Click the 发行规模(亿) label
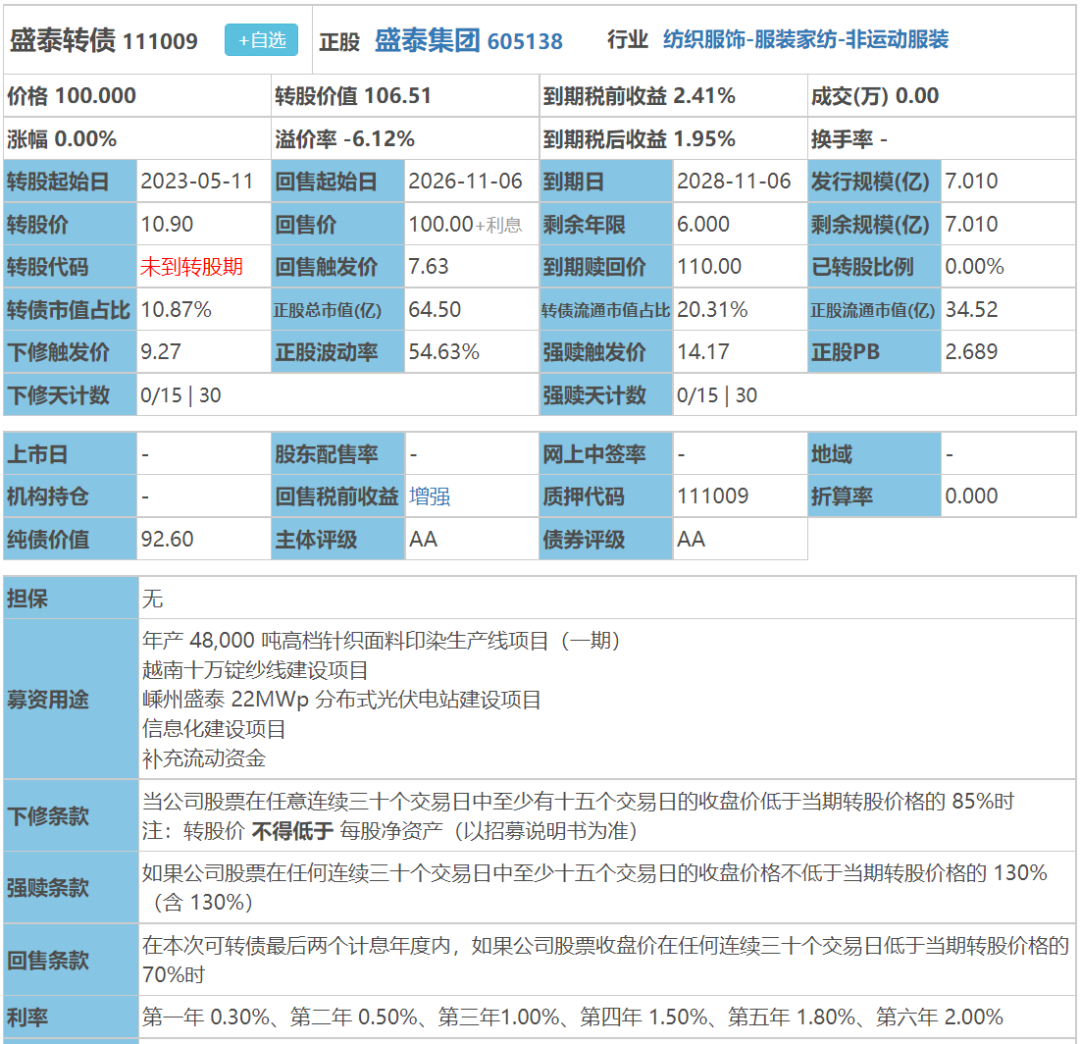Viewport: 1080px width, 1044px height. [871, 182]
